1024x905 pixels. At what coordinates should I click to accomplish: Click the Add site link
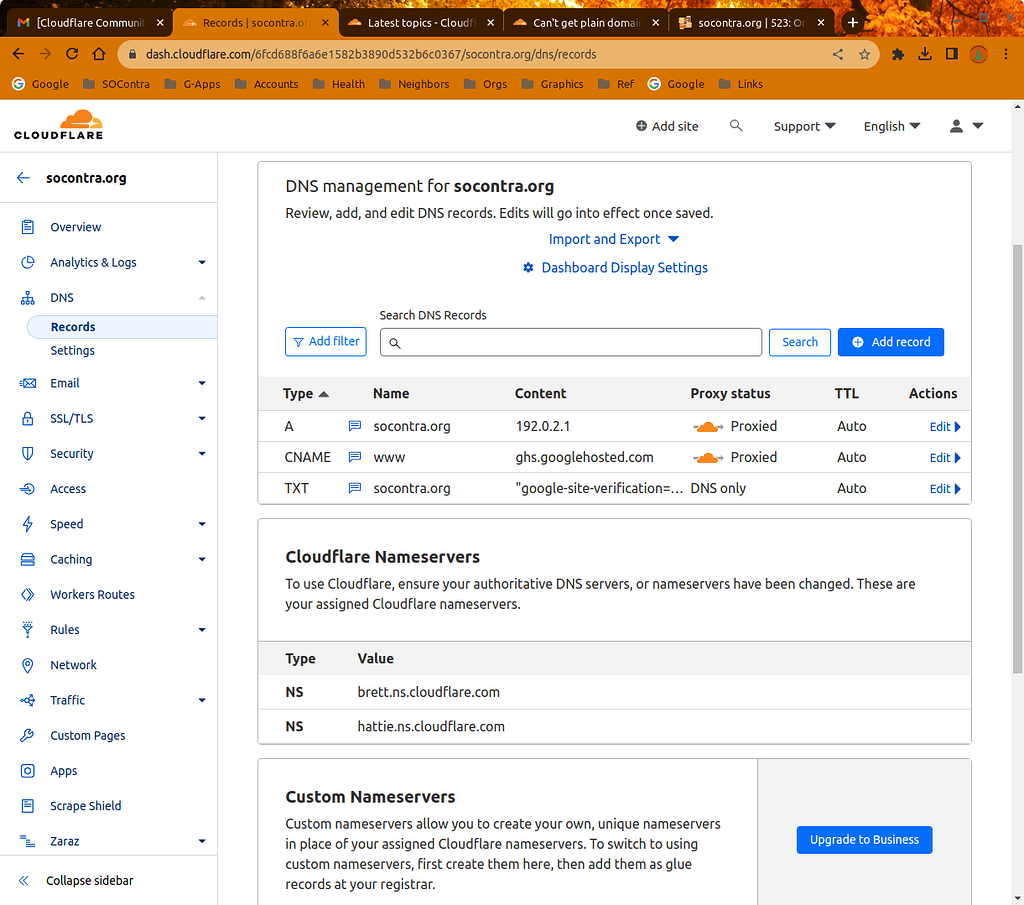click(667, 126)
